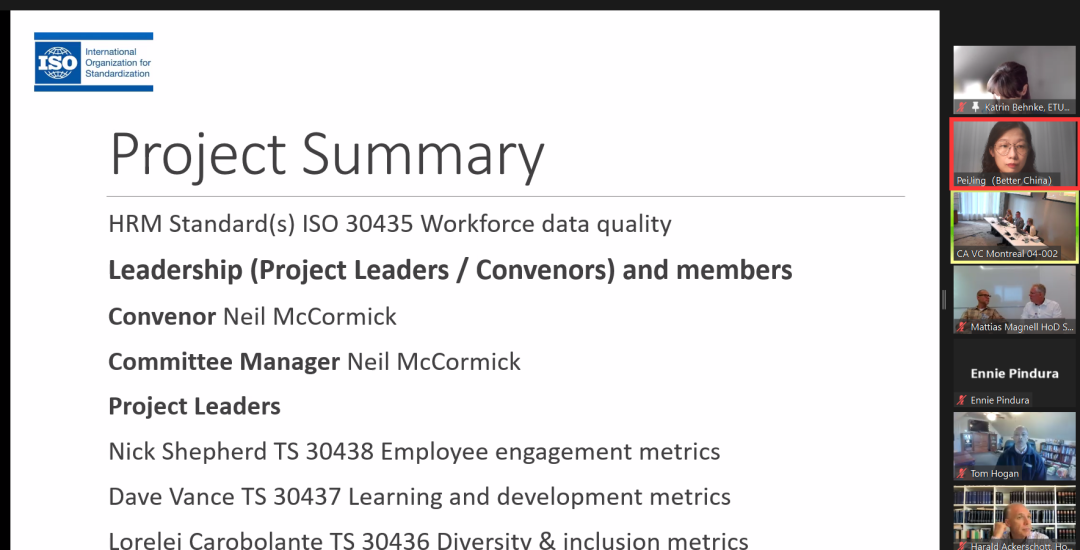Select Tom Hogan's video thumbnail
This screenshot has width=1080, height=550.
point(1014,441)
